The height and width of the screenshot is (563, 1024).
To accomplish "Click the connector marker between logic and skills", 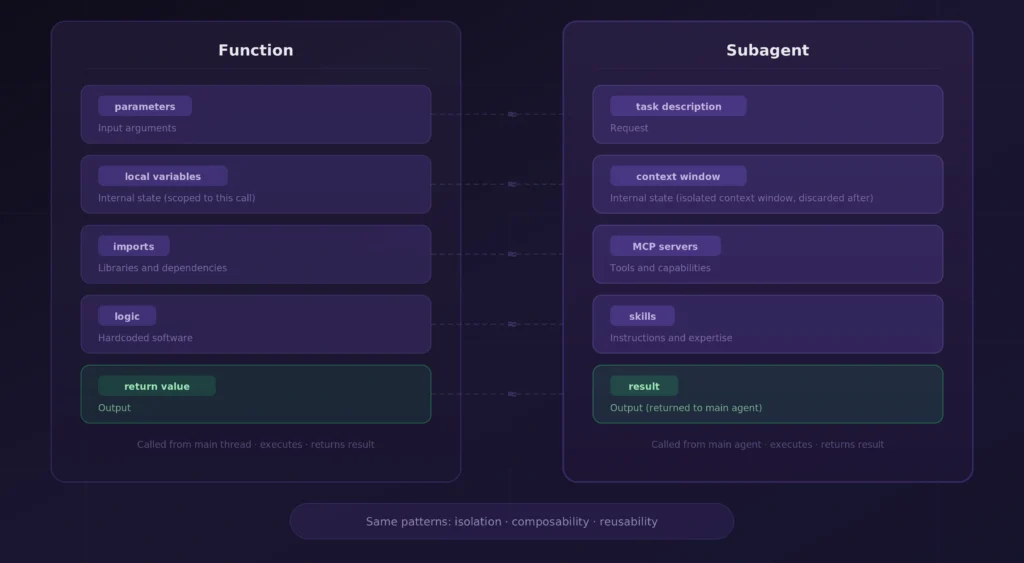I will click(512, 324).
